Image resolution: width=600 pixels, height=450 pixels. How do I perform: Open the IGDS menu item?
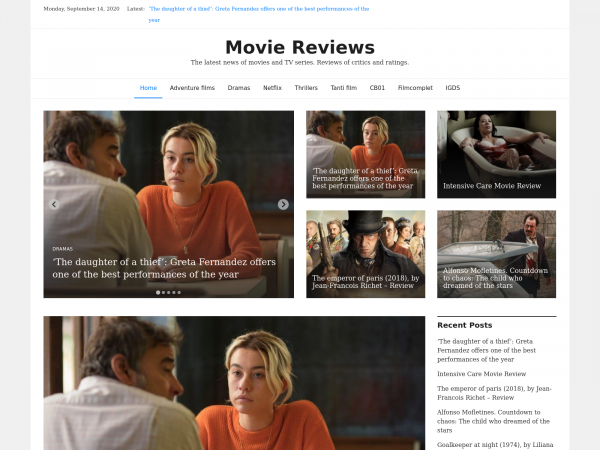(x=453, y=88)
